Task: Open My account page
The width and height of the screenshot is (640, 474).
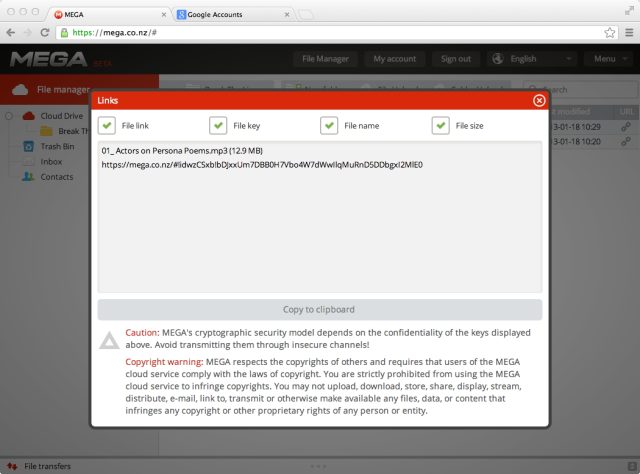Action: tap(395, 59)
